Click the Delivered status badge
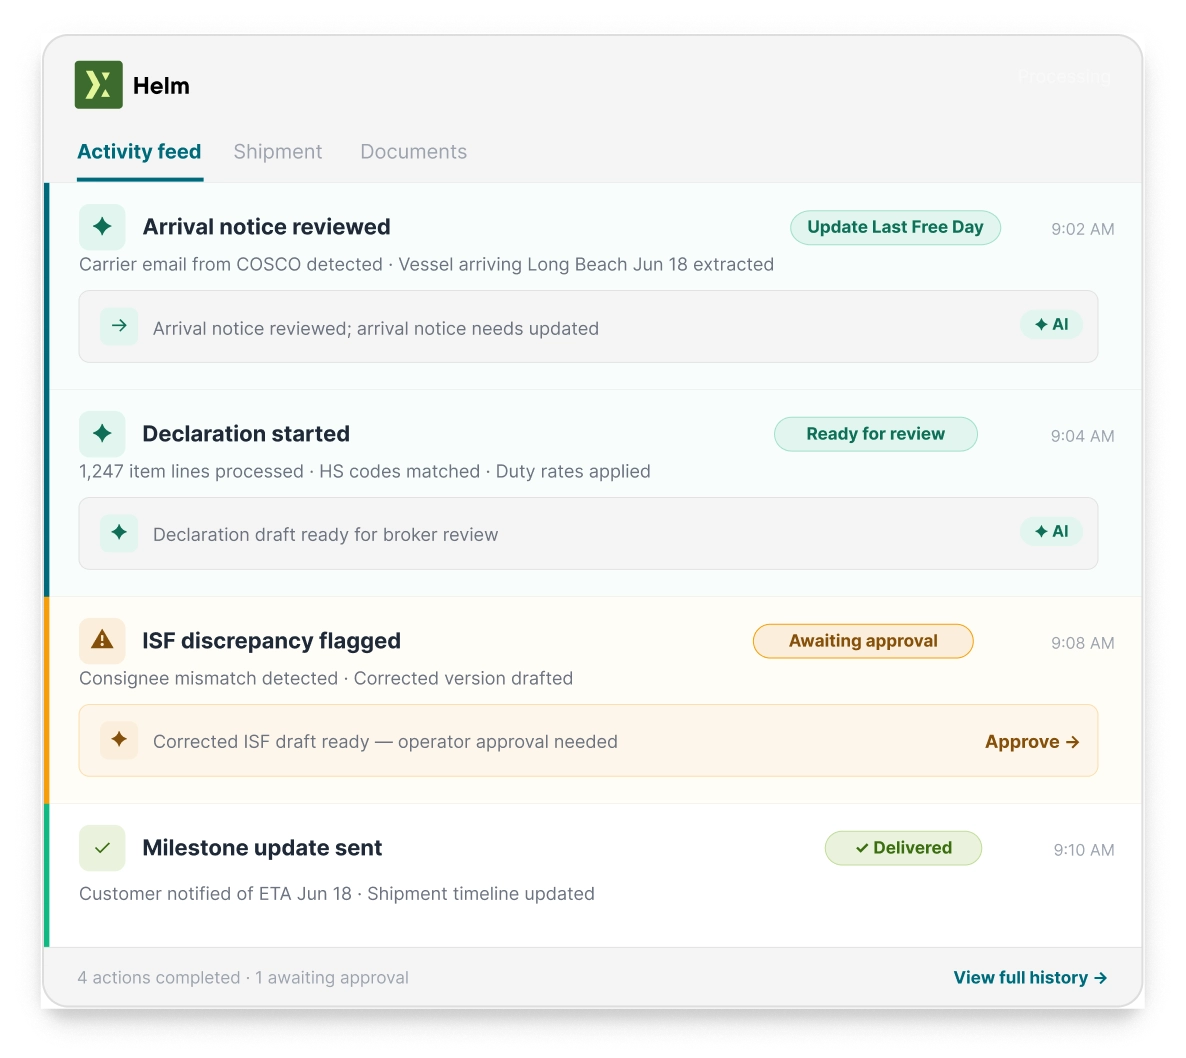The height and width of the screenshot is (1058, 1186). pyautogui.click(x=903, y=849)
